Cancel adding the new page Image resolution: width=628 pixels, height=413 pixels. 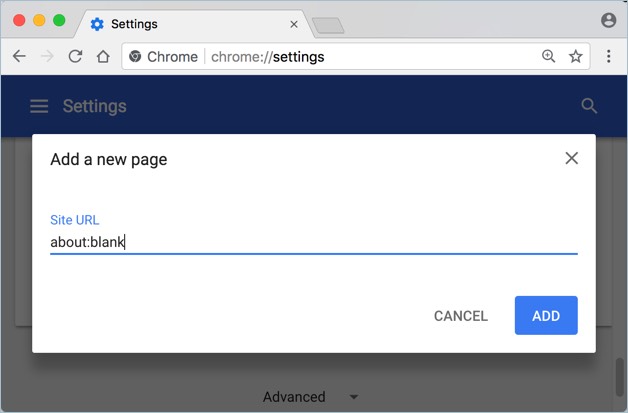(461, 316)
